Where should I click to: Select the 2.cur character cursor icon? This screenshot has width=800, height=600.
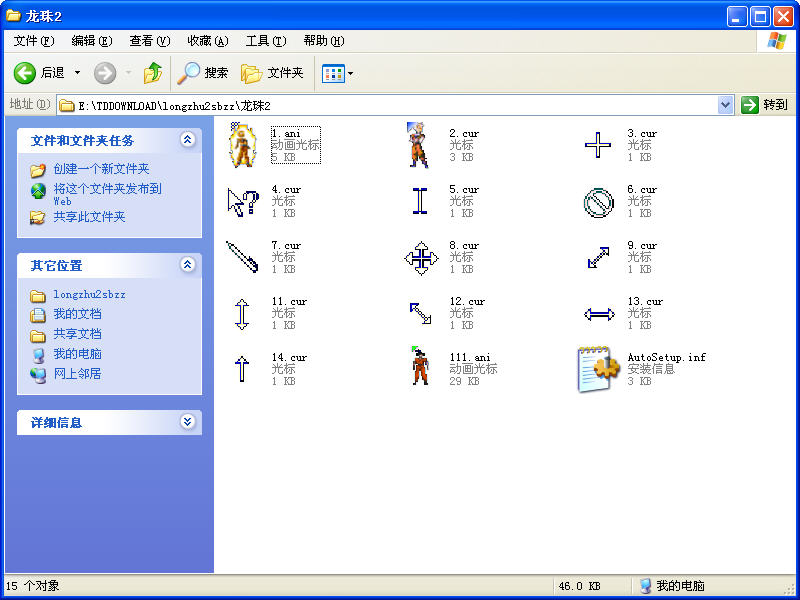coord(418,145)
